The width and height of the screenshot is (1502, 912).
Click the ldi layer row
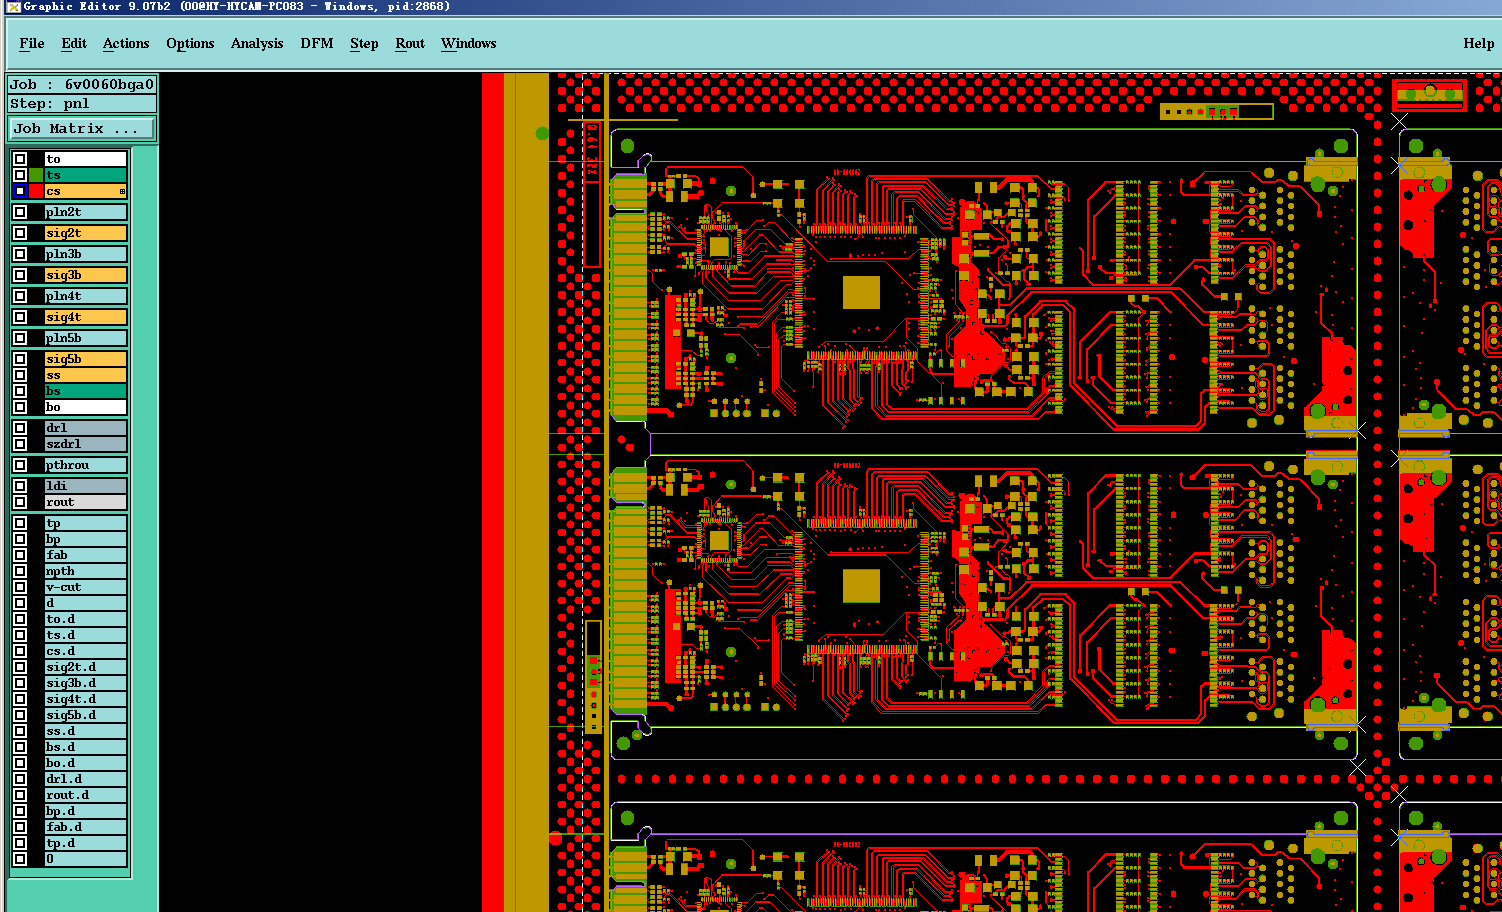(85, 486)
